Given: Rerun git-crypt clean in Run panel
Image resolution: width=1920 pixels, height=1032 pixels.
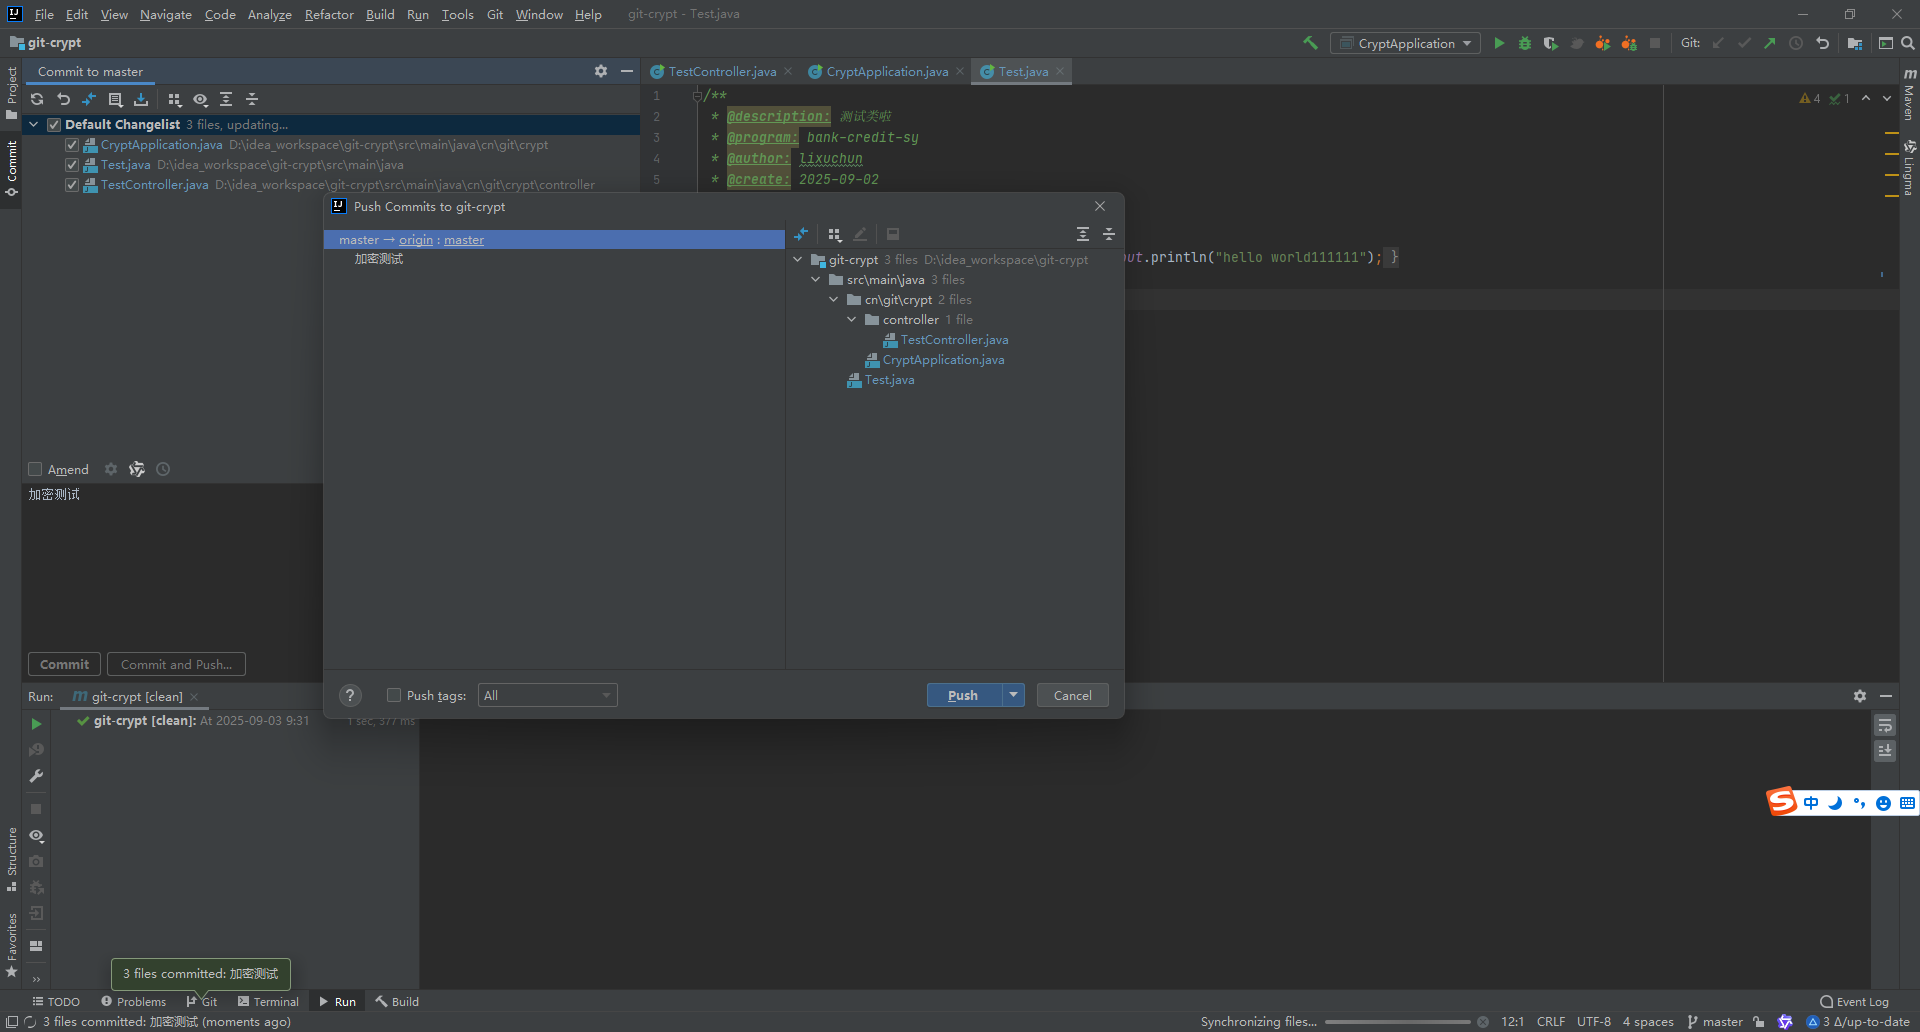Looking at the screenshot, I should 36,724.
